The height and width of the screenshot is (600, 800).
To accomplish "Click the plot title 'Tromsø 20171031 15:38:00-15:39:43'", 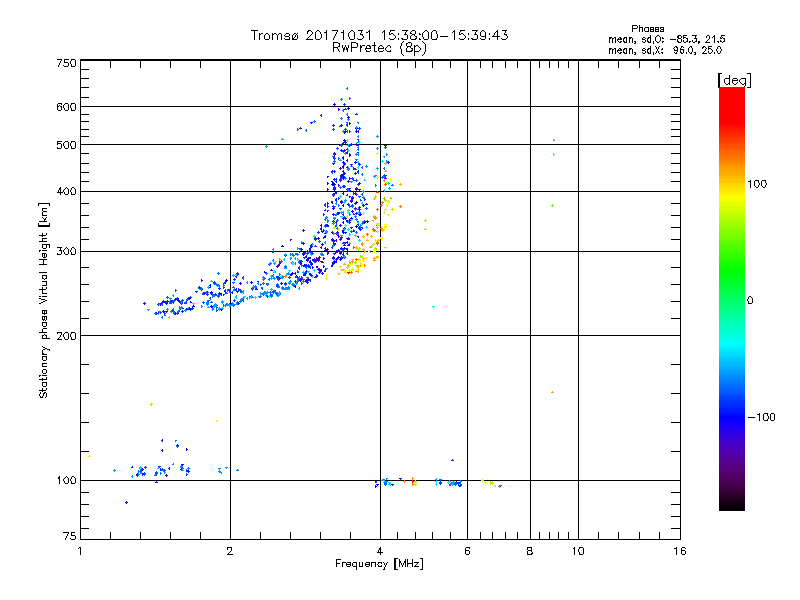I will [x=379, y=35].
